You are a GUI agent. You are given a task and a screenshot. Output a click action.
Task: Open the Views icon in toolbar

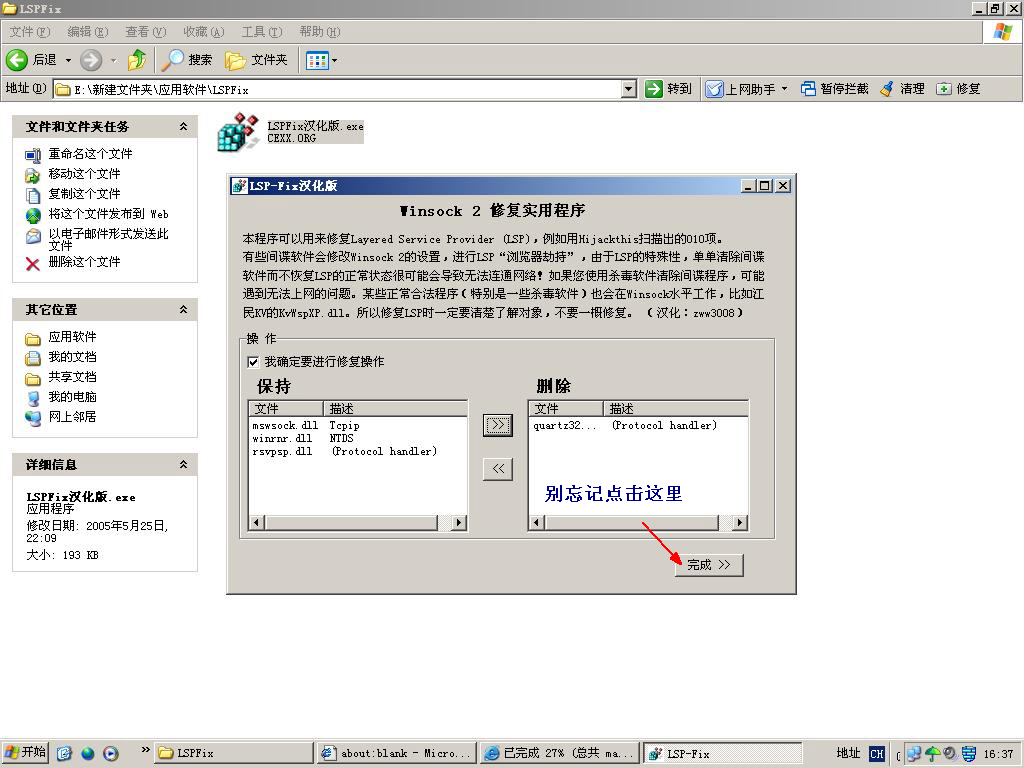(317, 61)
